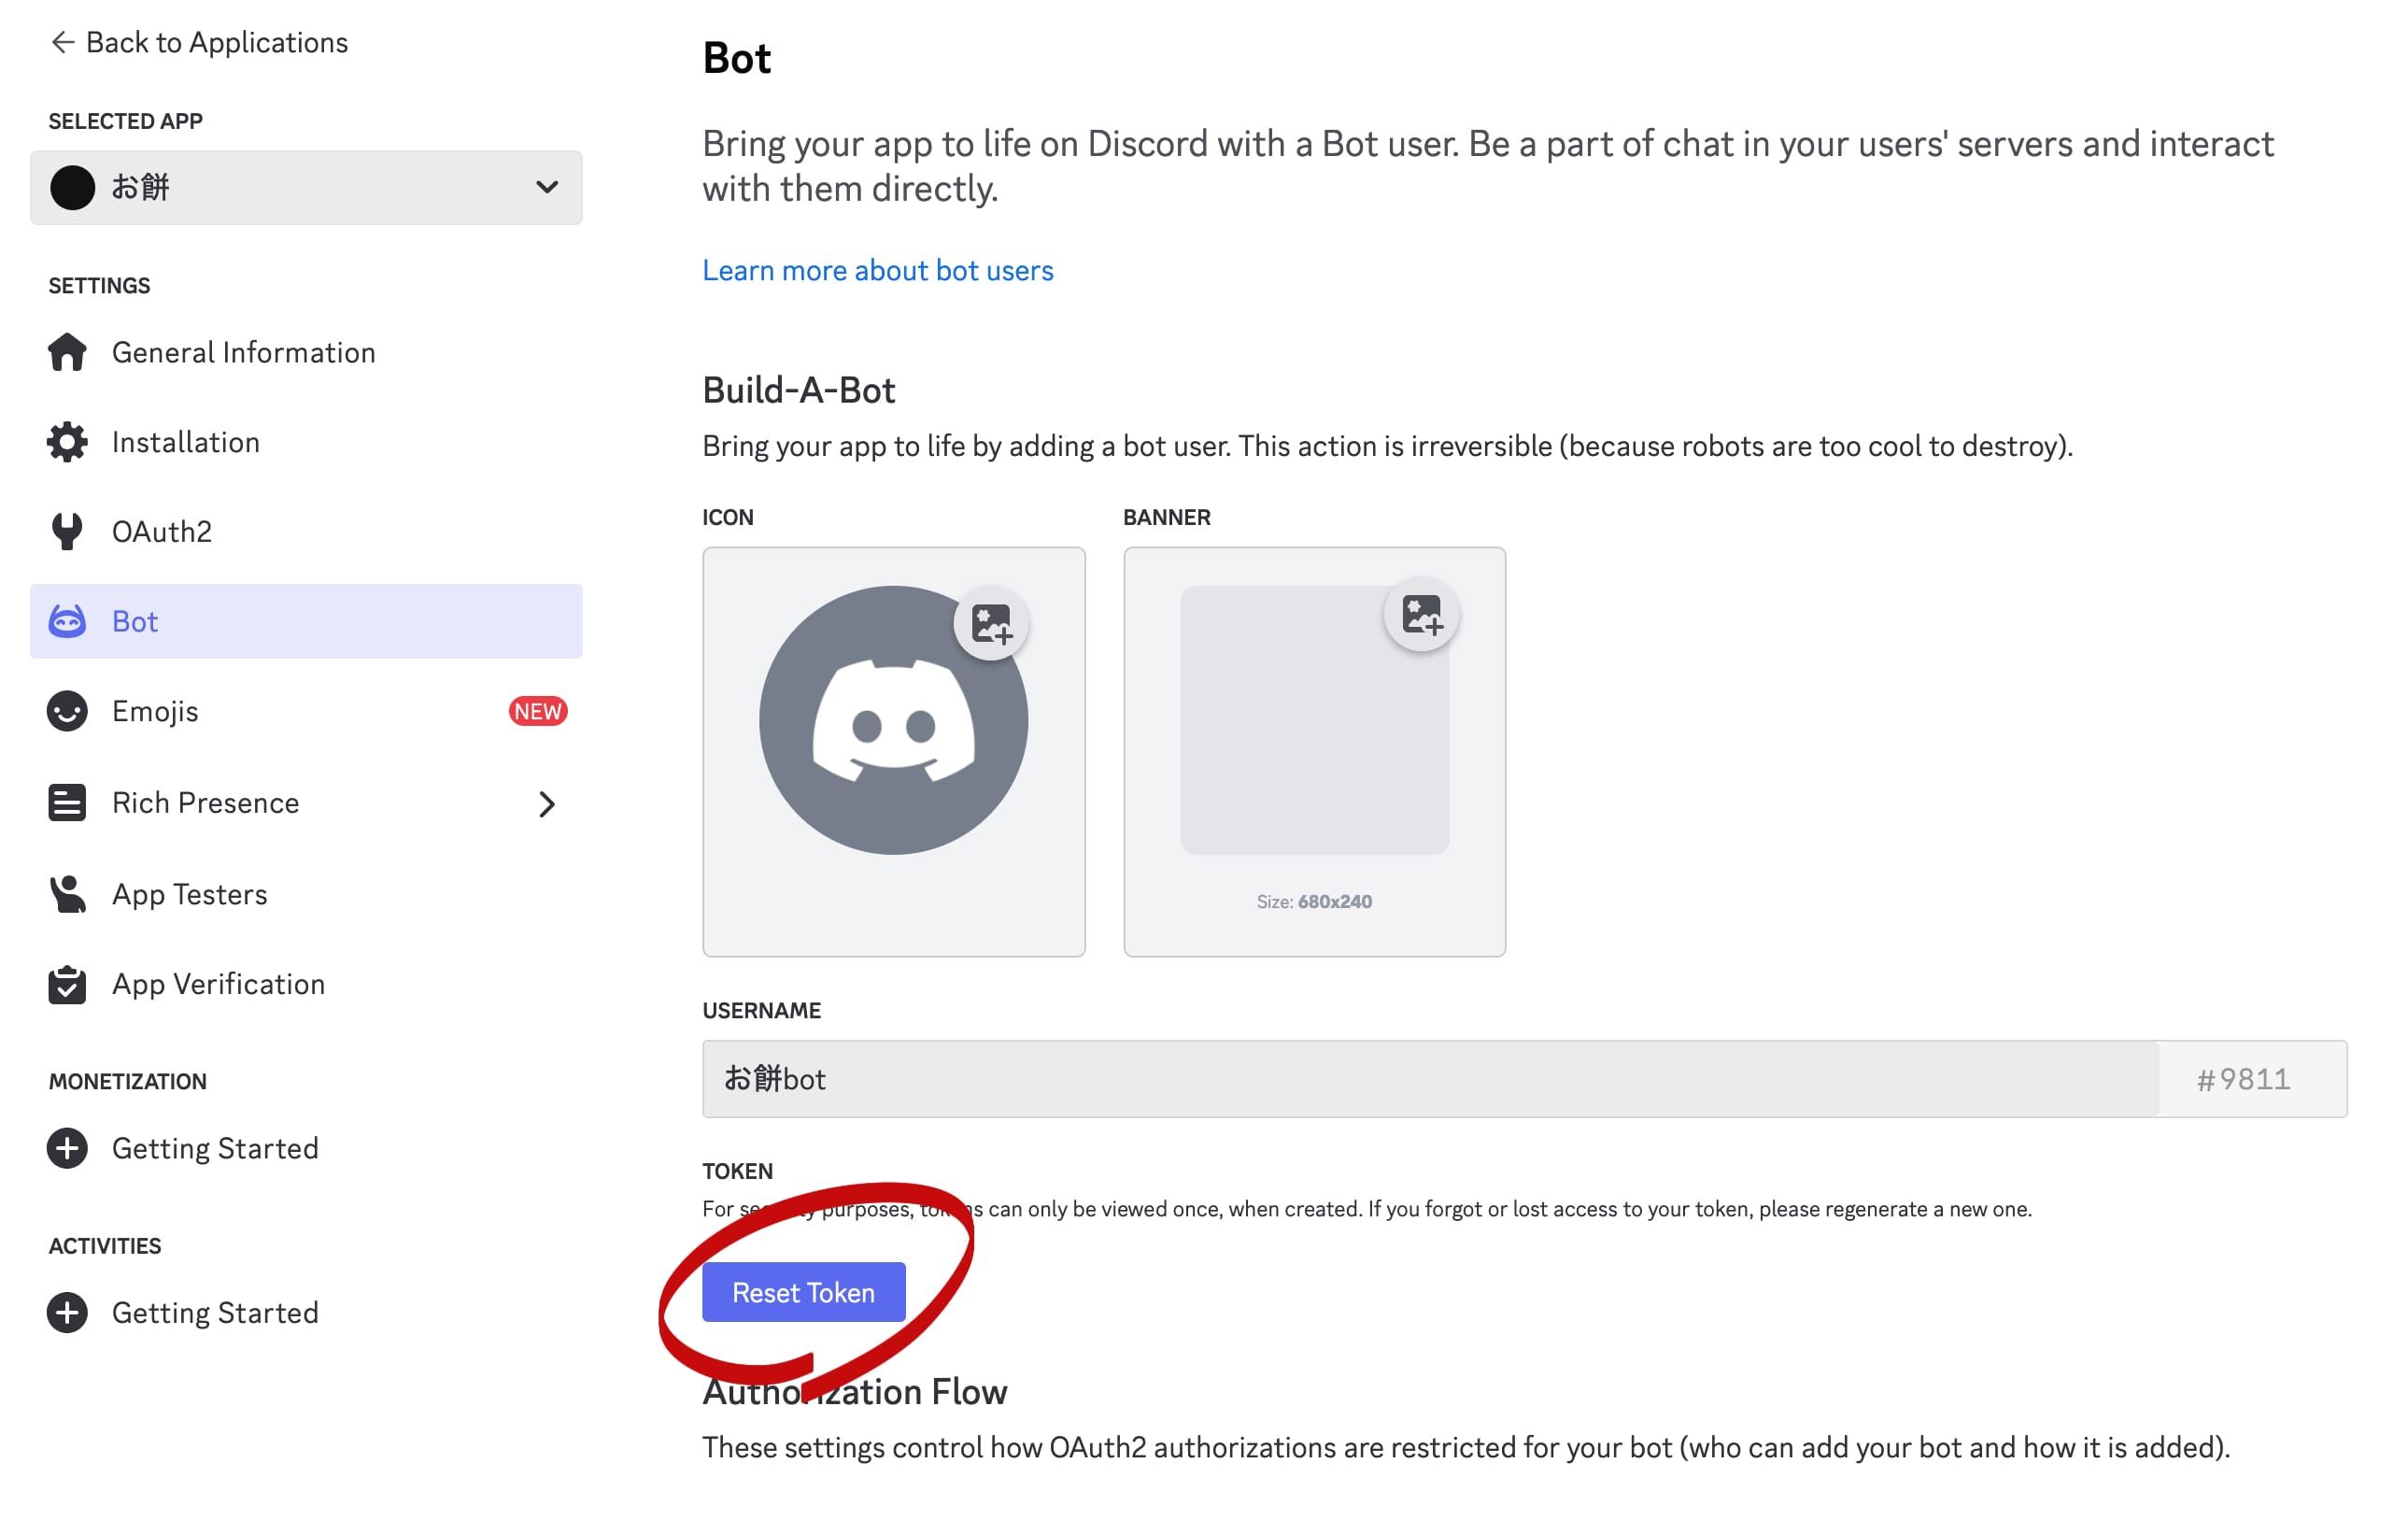Click the Bot robot face icon
This screenshot has width=2408, height=1534.
tap(67, 621)
